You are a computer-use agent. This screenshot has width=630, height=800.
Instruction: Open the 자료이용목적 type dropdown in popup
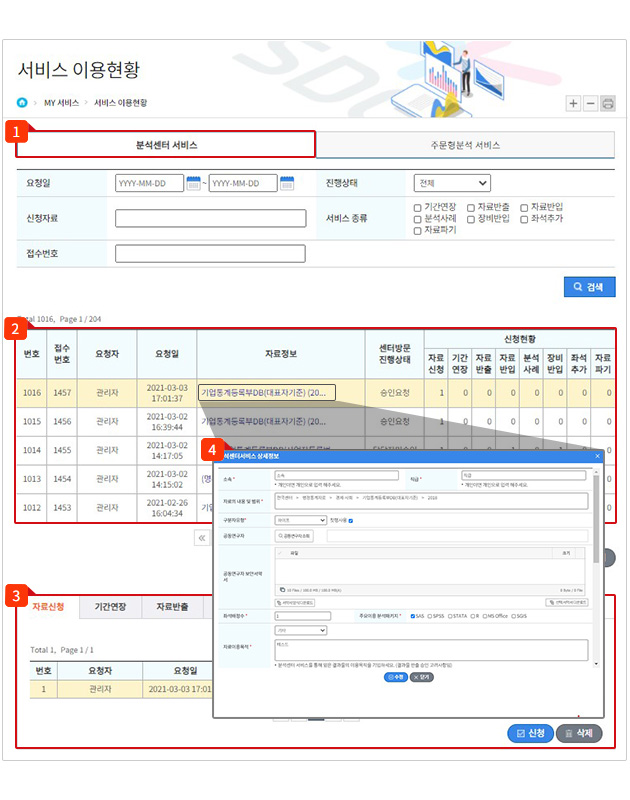coord(300,631)
